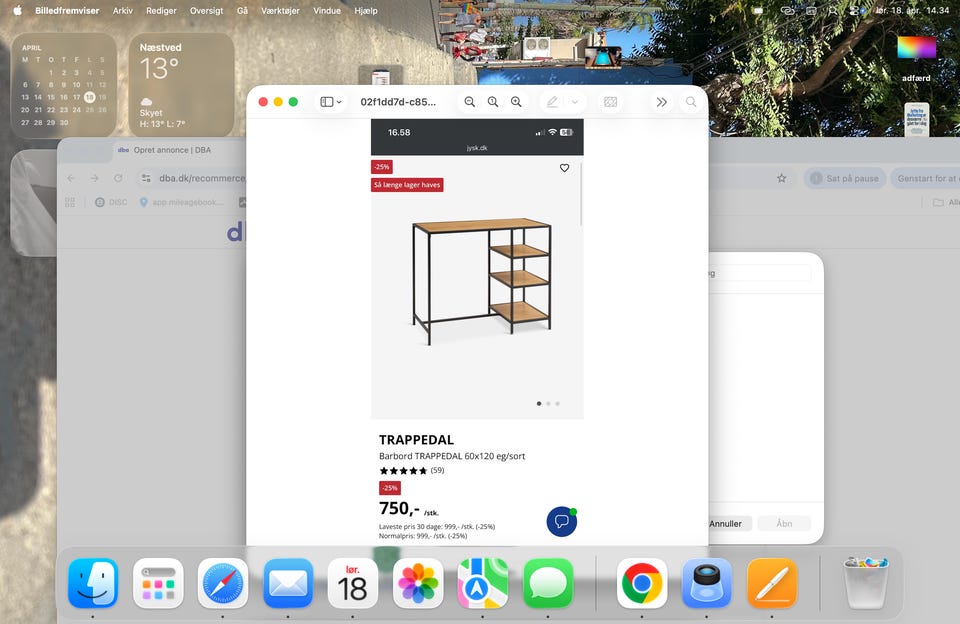Open the app.mileagebook bookmark

(x=181, y=202)
